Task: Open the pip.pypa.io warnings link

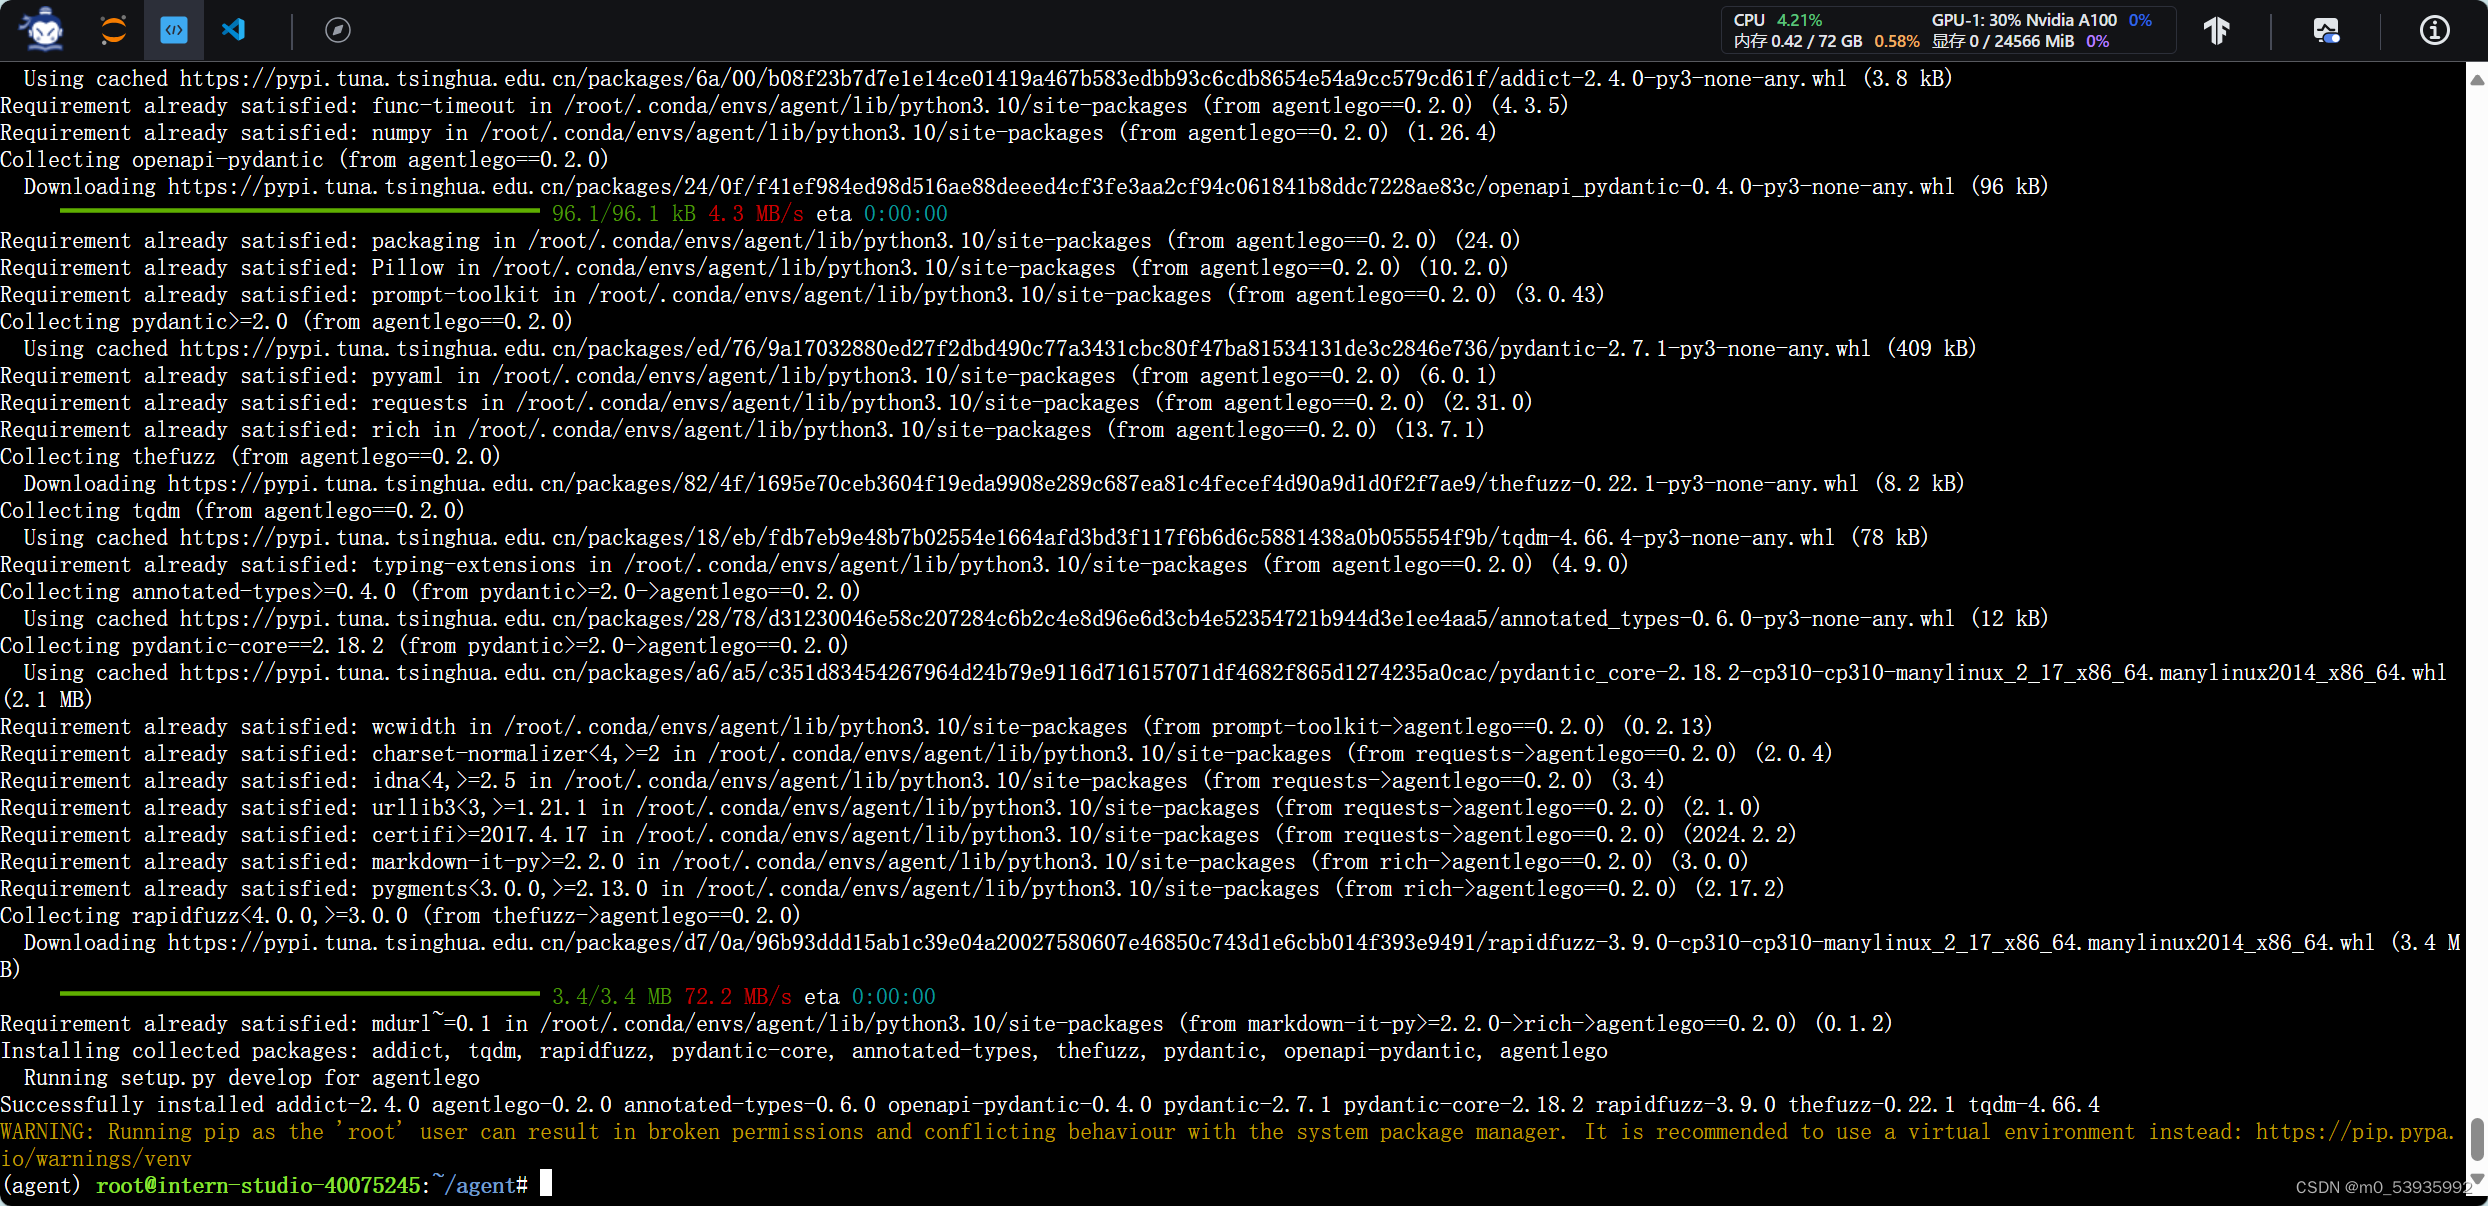Action: click(2354, 1132)
